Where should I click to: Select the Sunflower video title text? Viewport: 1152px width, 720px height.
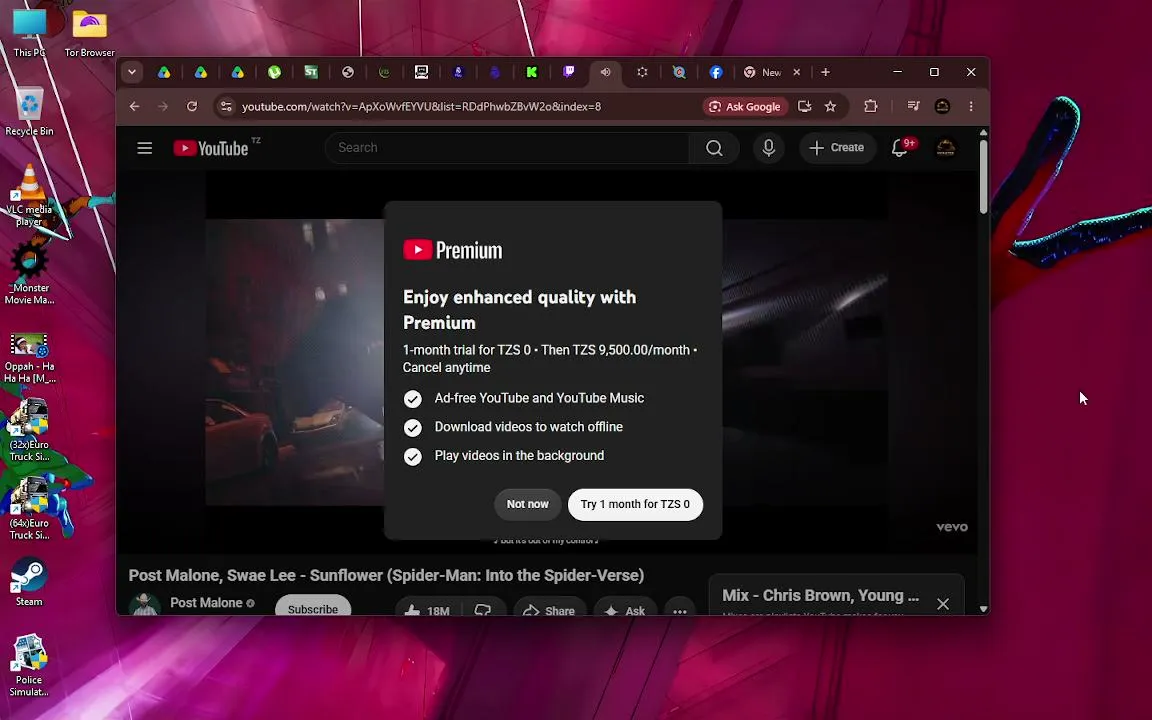point(386,575)
